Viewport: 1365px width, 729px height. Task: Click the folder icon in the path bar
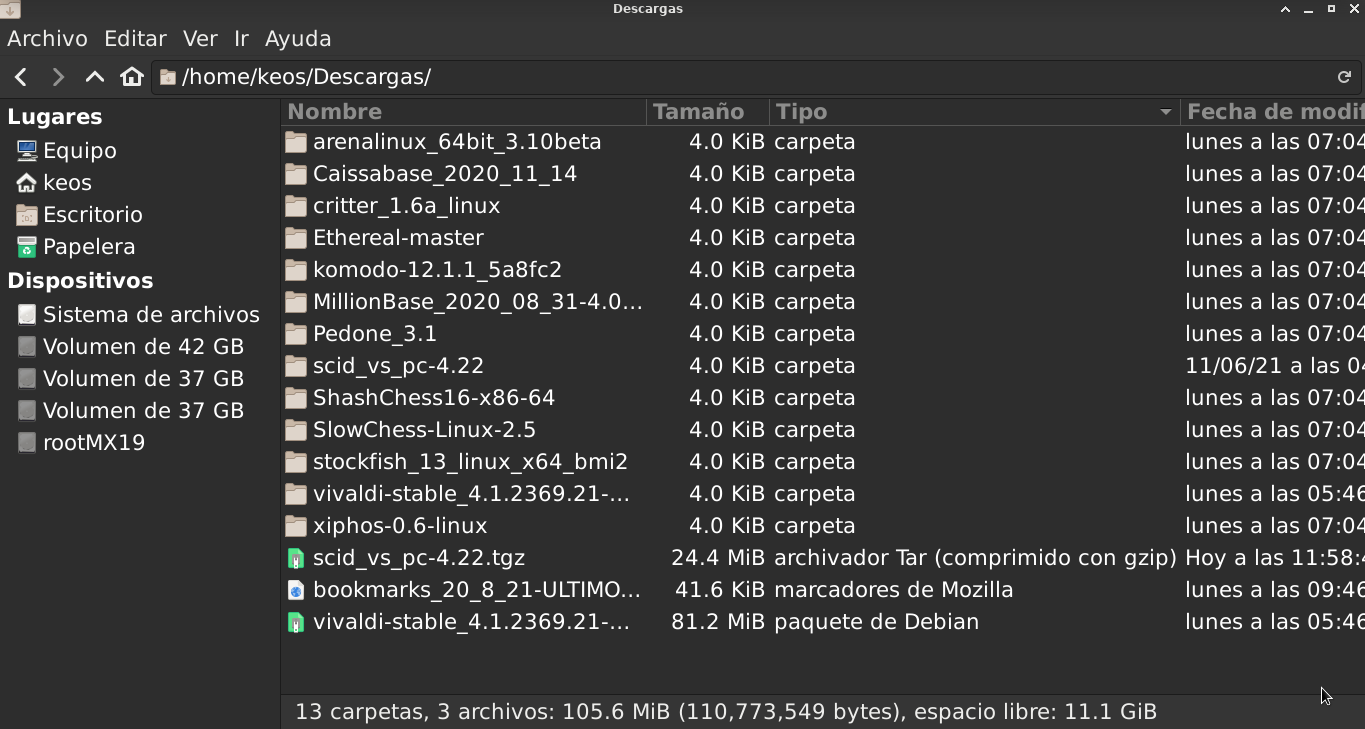coord(168,77)
